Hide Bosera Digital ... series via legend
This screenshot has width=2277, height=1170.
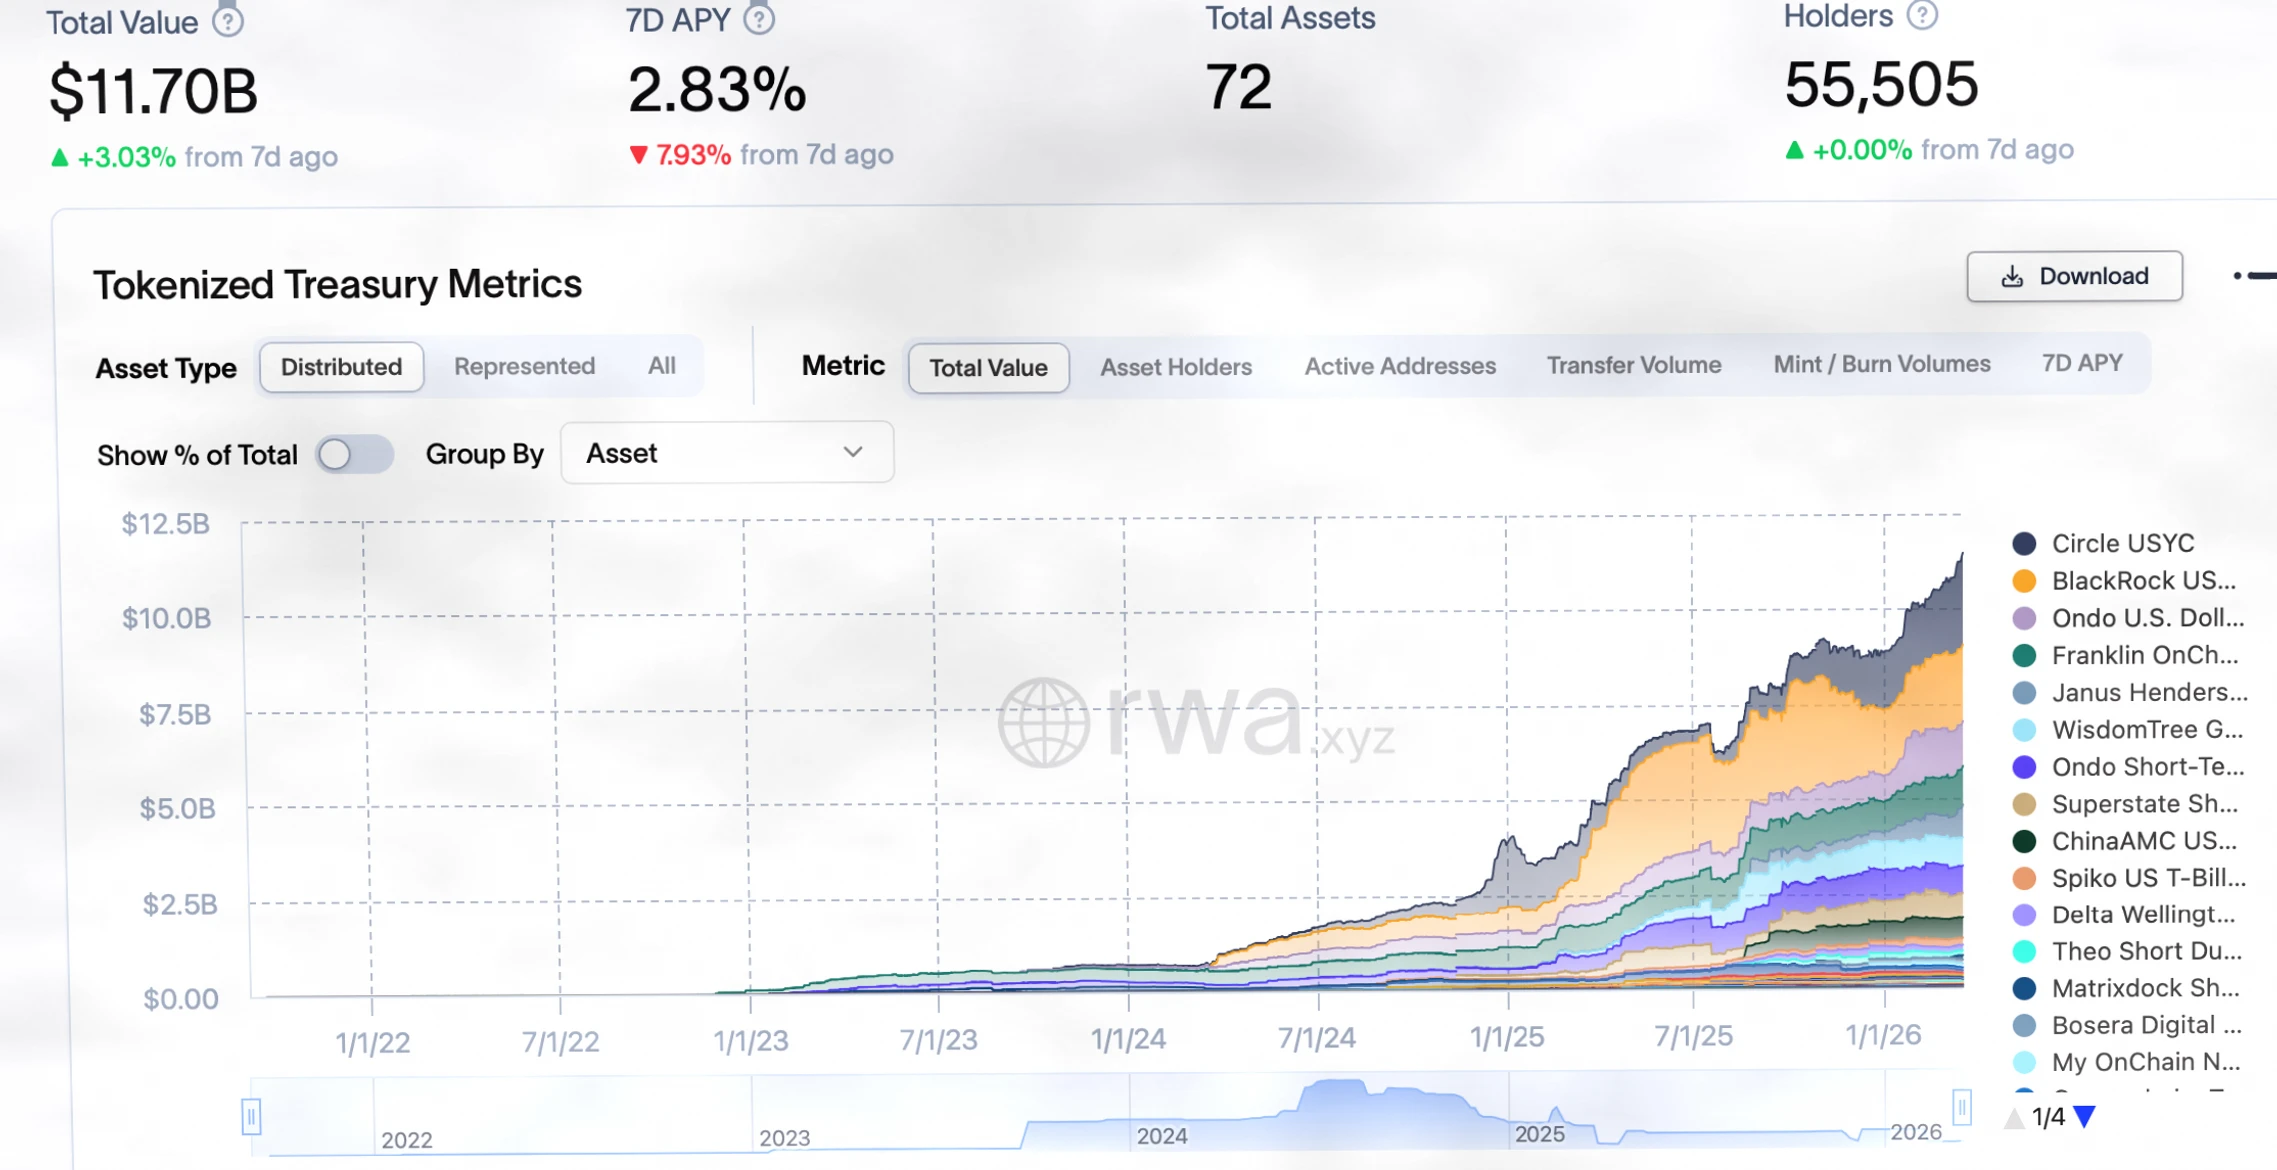coord(2127,1025)
